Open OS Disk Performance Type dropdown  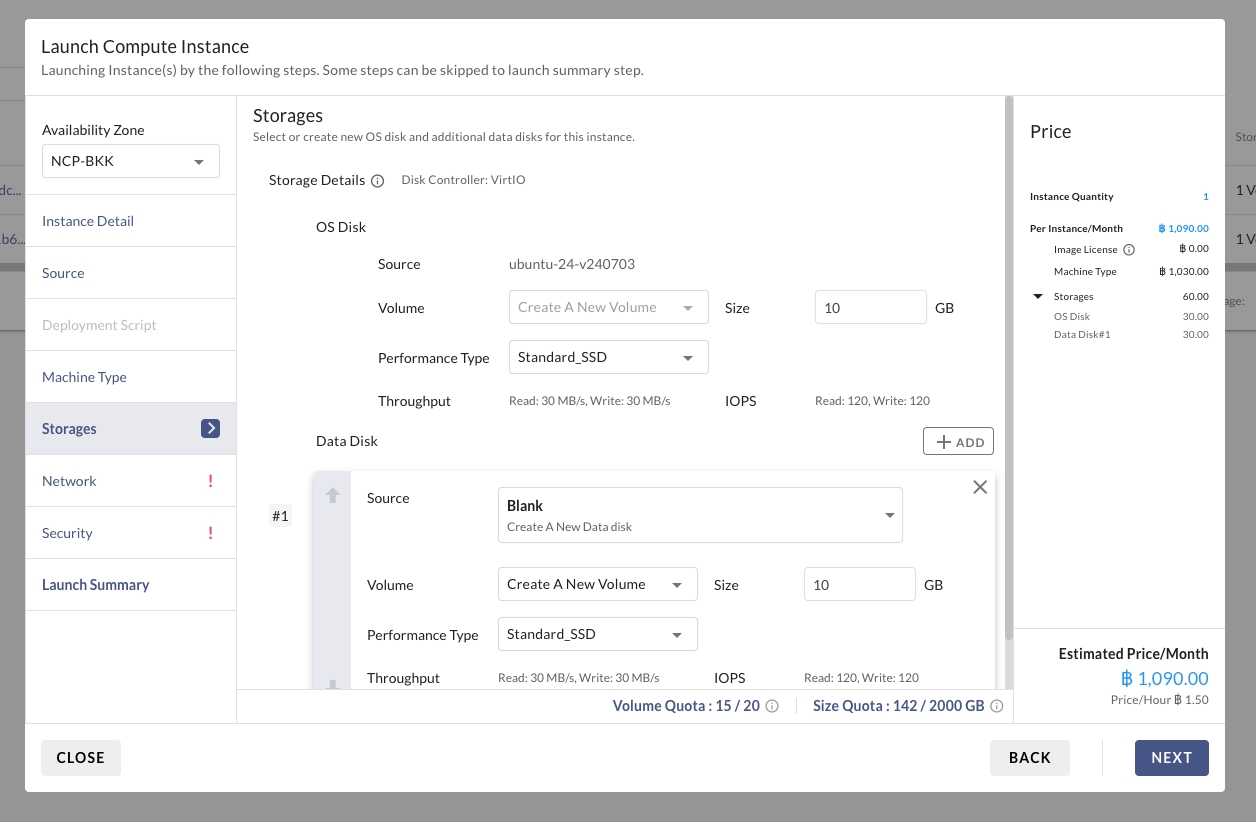(608, 358)
